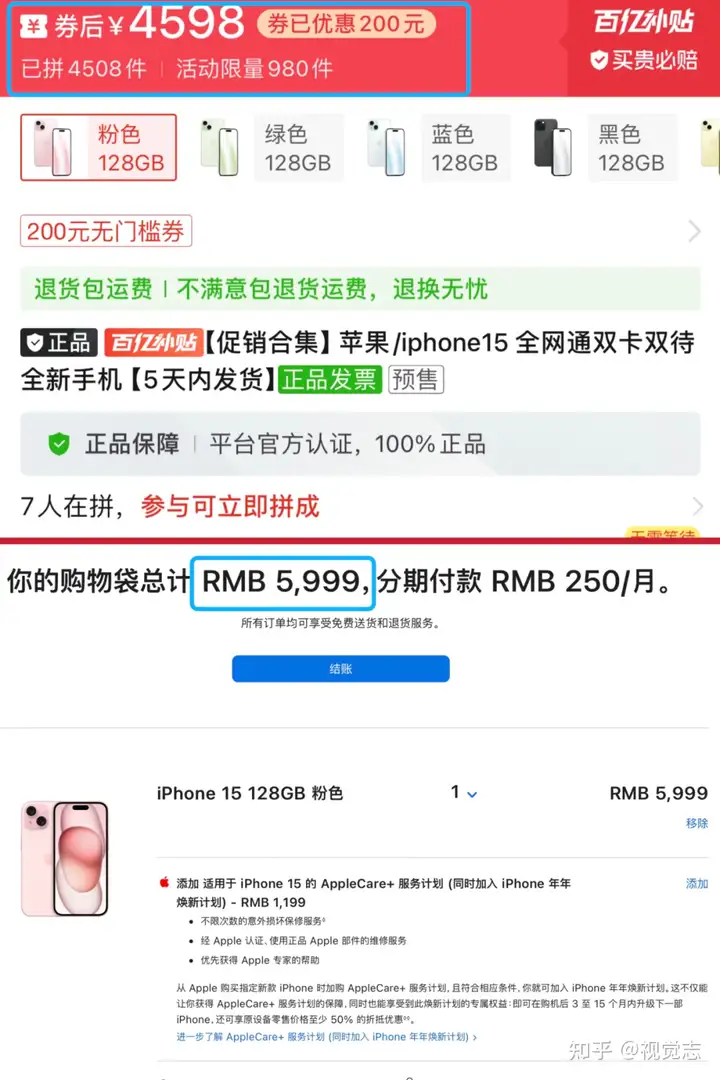This screenshot has height=1080, width=720.
Task: Click the blue 结账 checkout button
Action: click(x=341, y=669)
